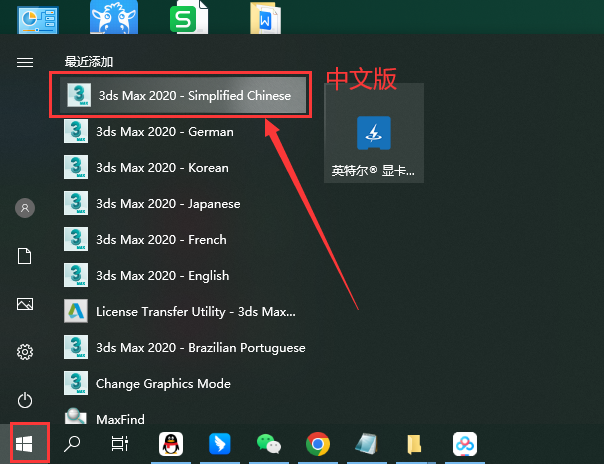Open 3ds Max 2020 - Japanese

[x=168, y=204]
